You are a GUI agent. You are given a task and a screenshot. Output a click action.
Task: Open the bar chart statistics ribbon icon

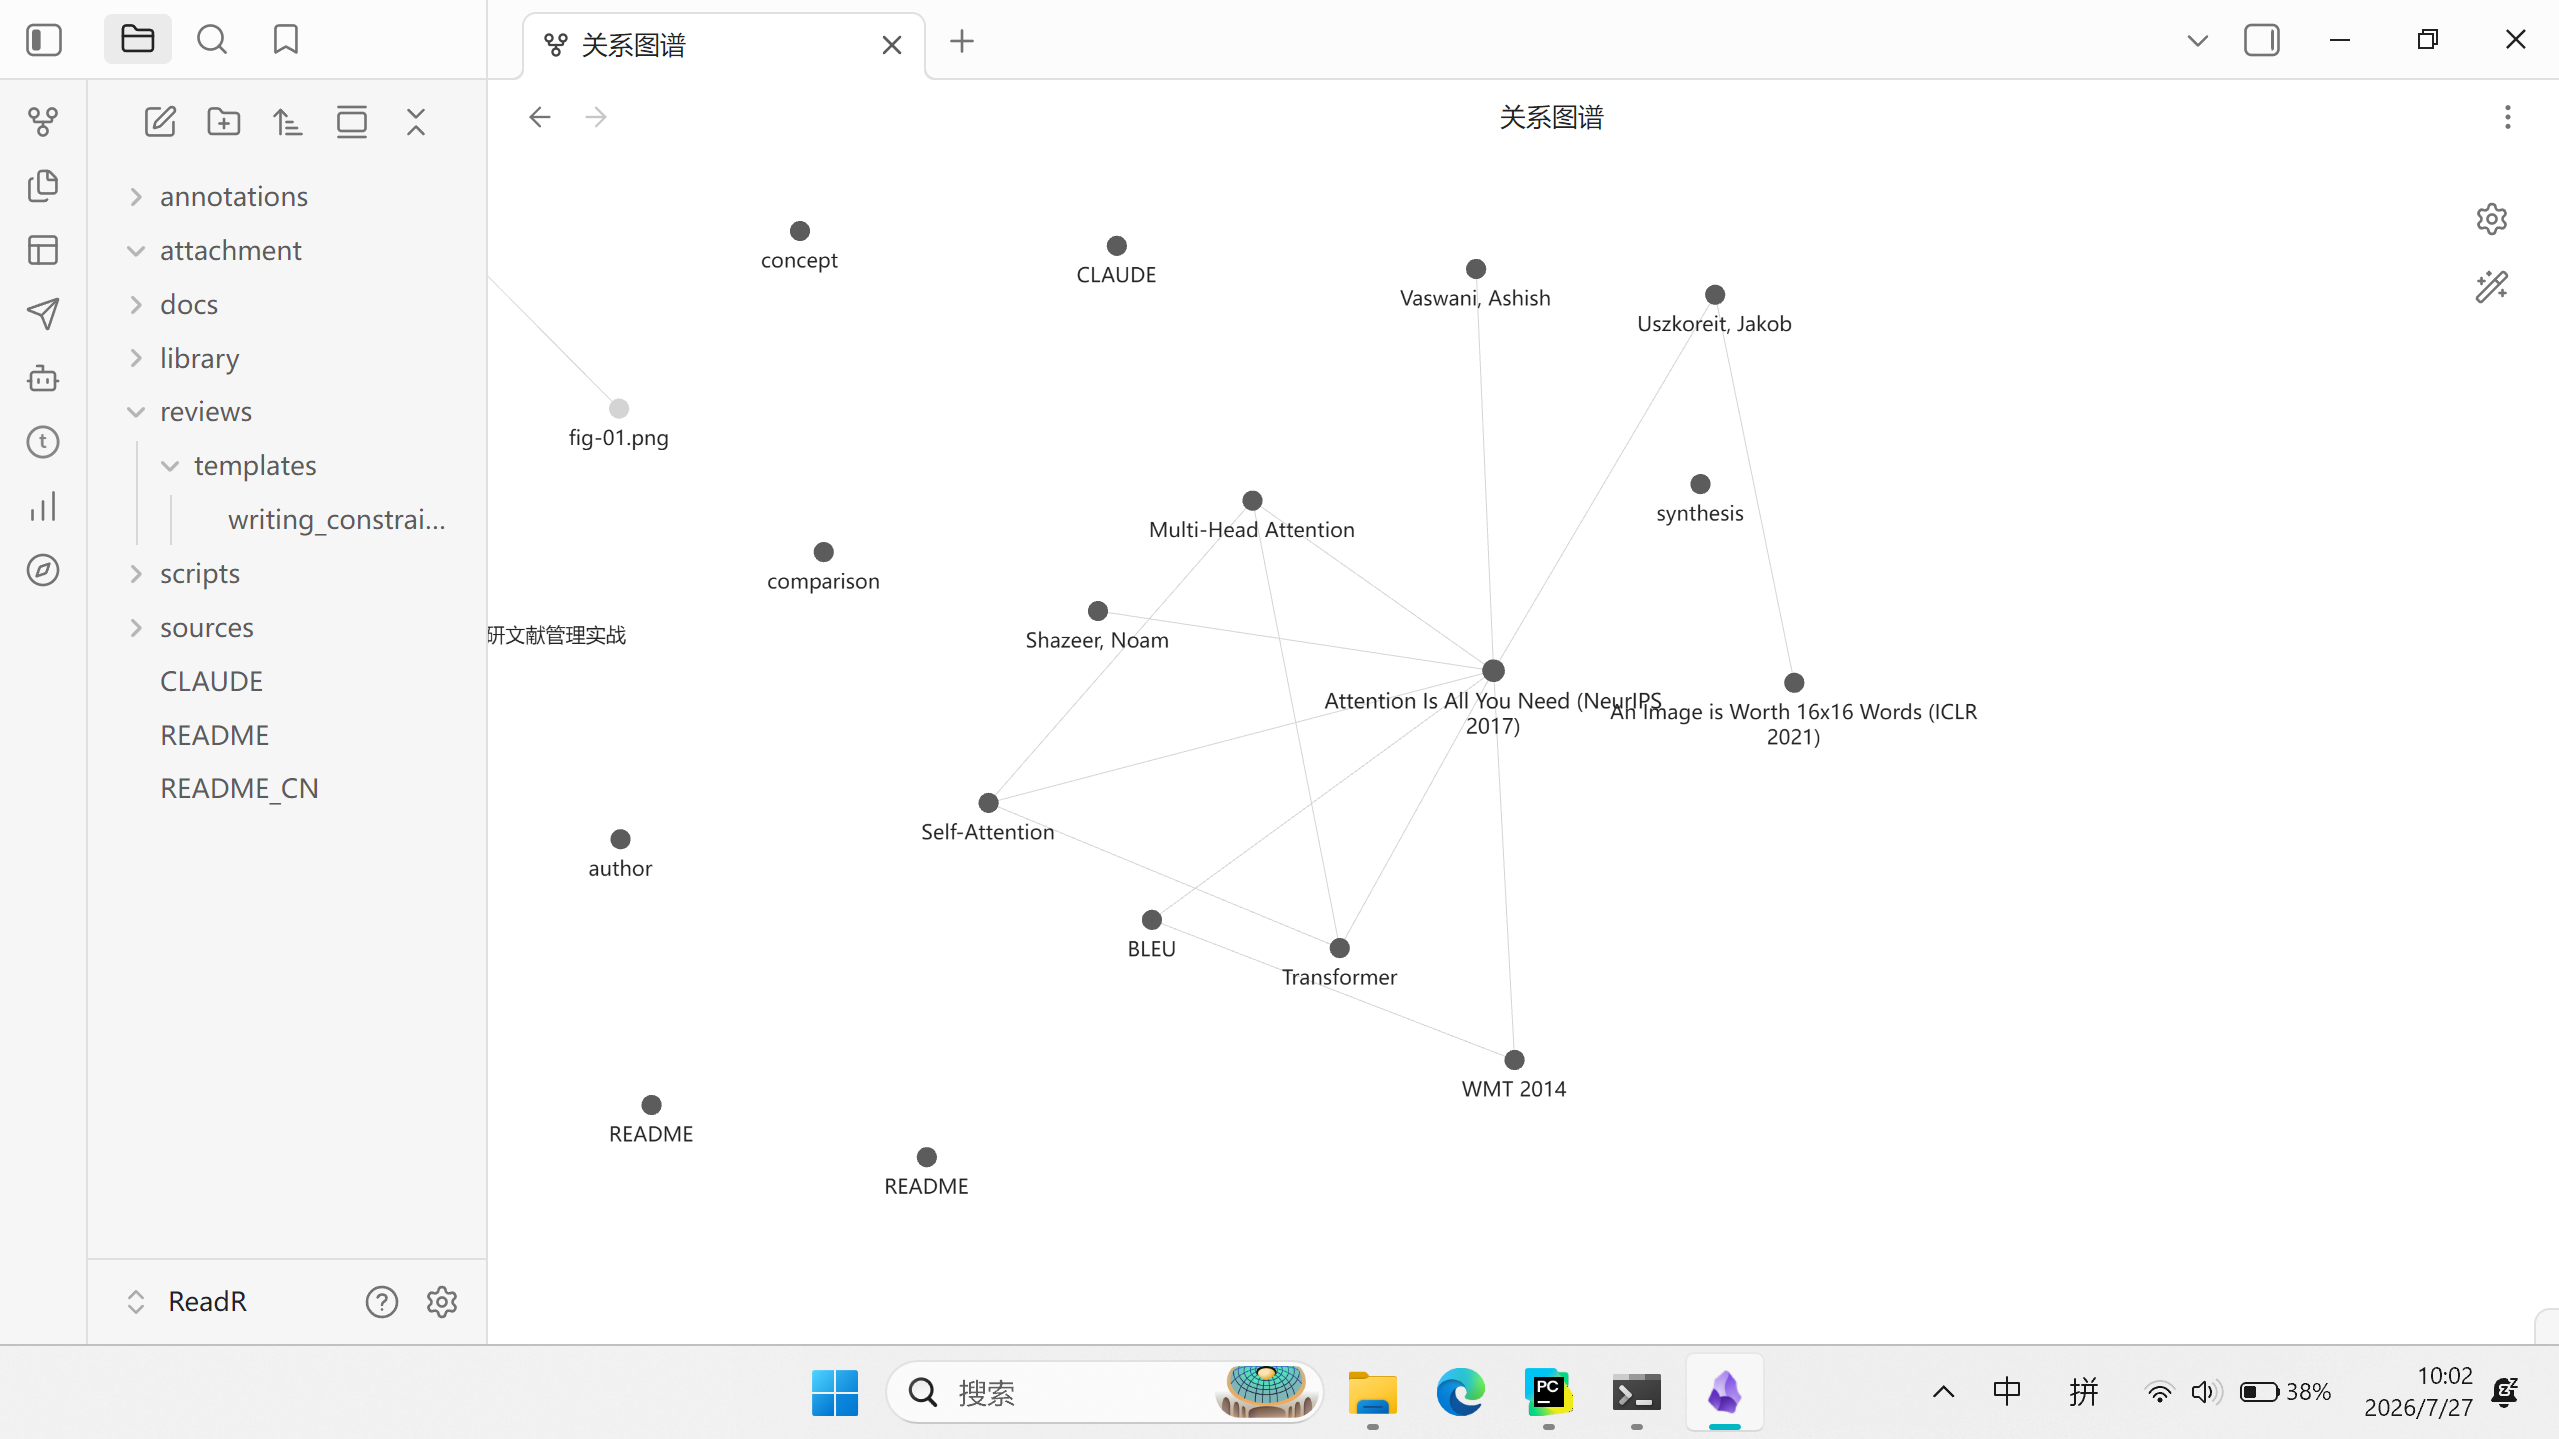43,506
